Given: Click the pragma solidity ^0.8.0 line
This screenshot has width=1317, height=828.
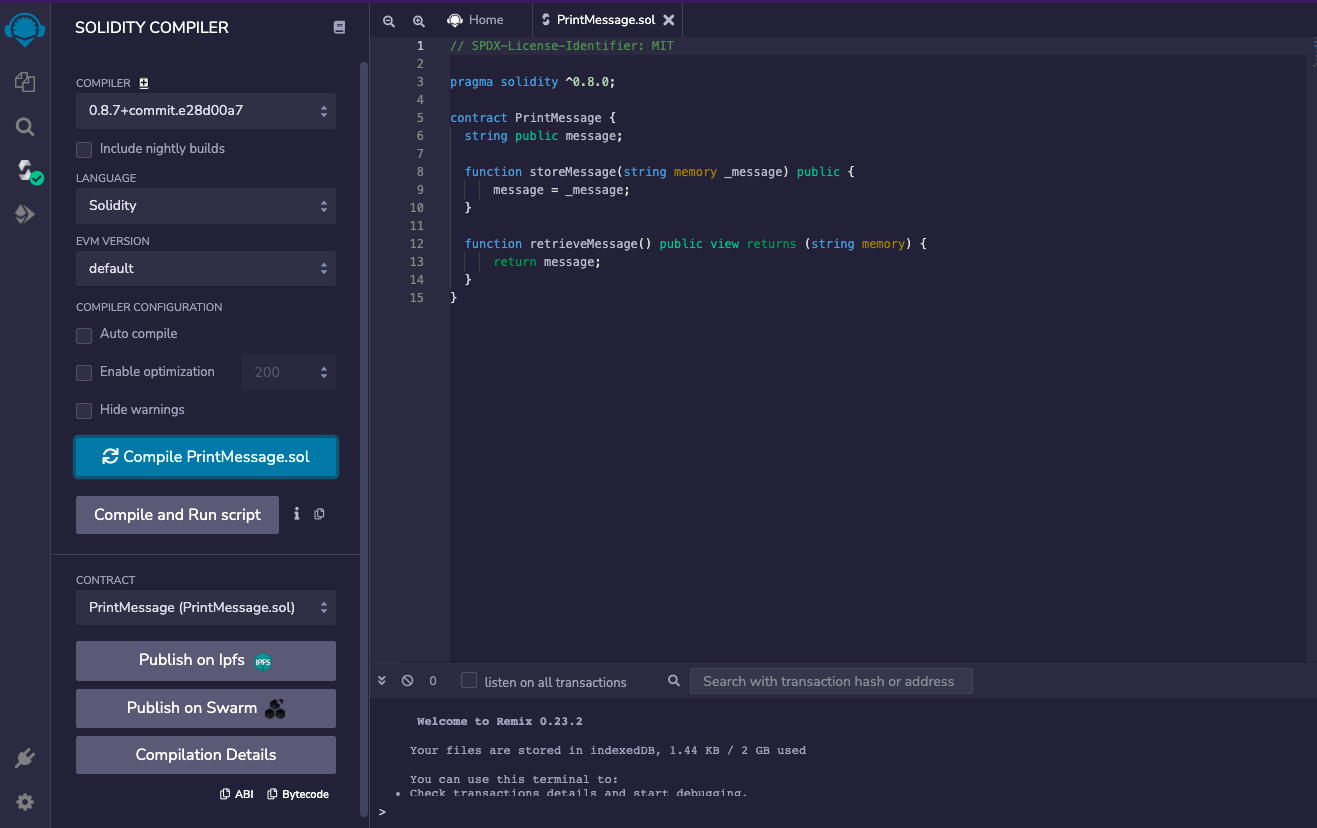Looking at the screenshot, I should click(533, 82).
